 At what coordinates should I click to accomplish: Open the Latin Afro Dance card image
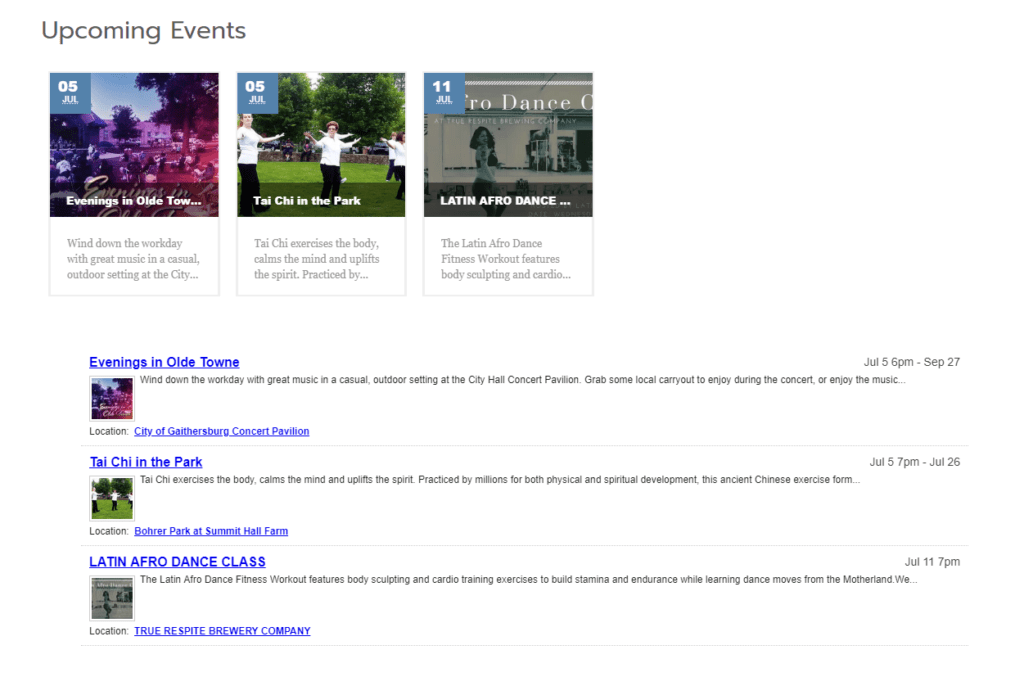(x=508, y=145)
